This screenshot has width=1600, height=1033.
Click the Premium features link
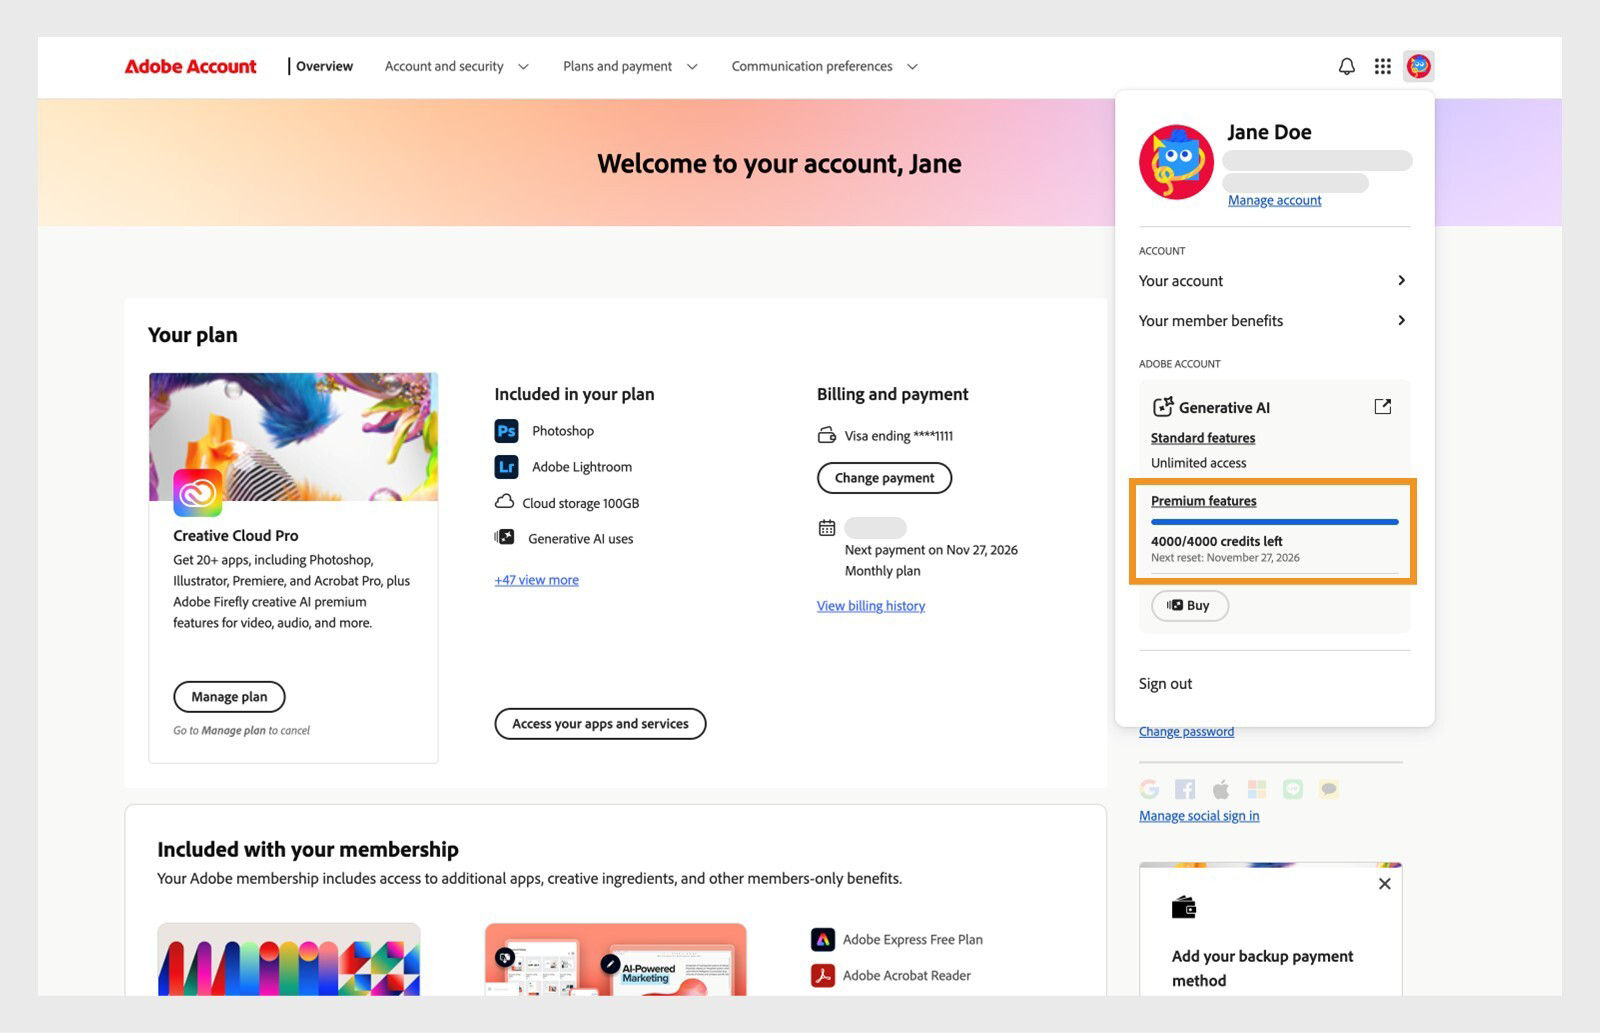pyautogui.click(x=1204, y=501)
